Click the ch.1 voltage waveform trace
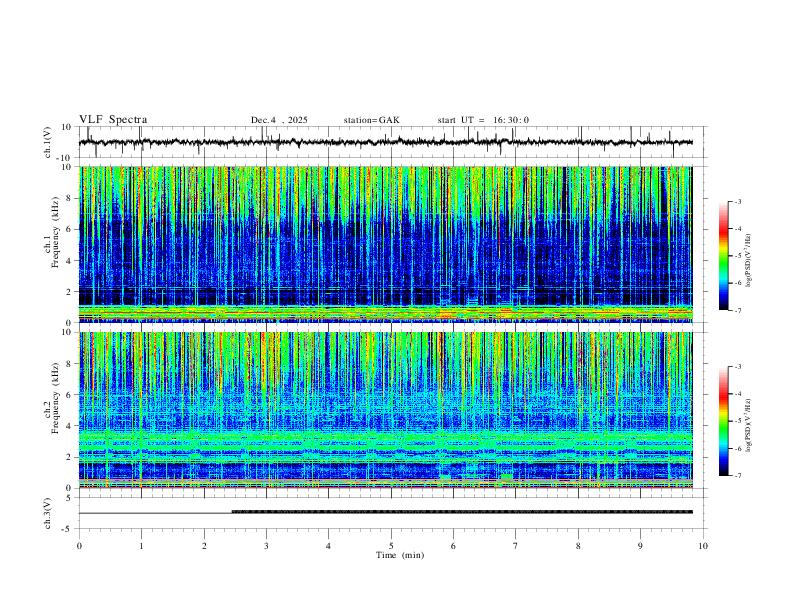792x612 pixels. click(386, 142)
